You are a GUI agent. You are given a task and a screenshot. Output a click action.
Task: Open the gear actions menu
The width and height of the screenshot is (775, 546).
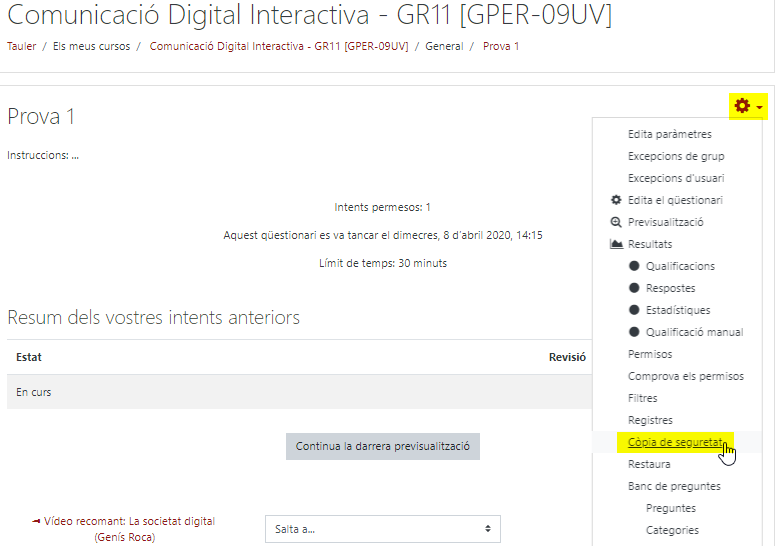[x=742, y=106]
